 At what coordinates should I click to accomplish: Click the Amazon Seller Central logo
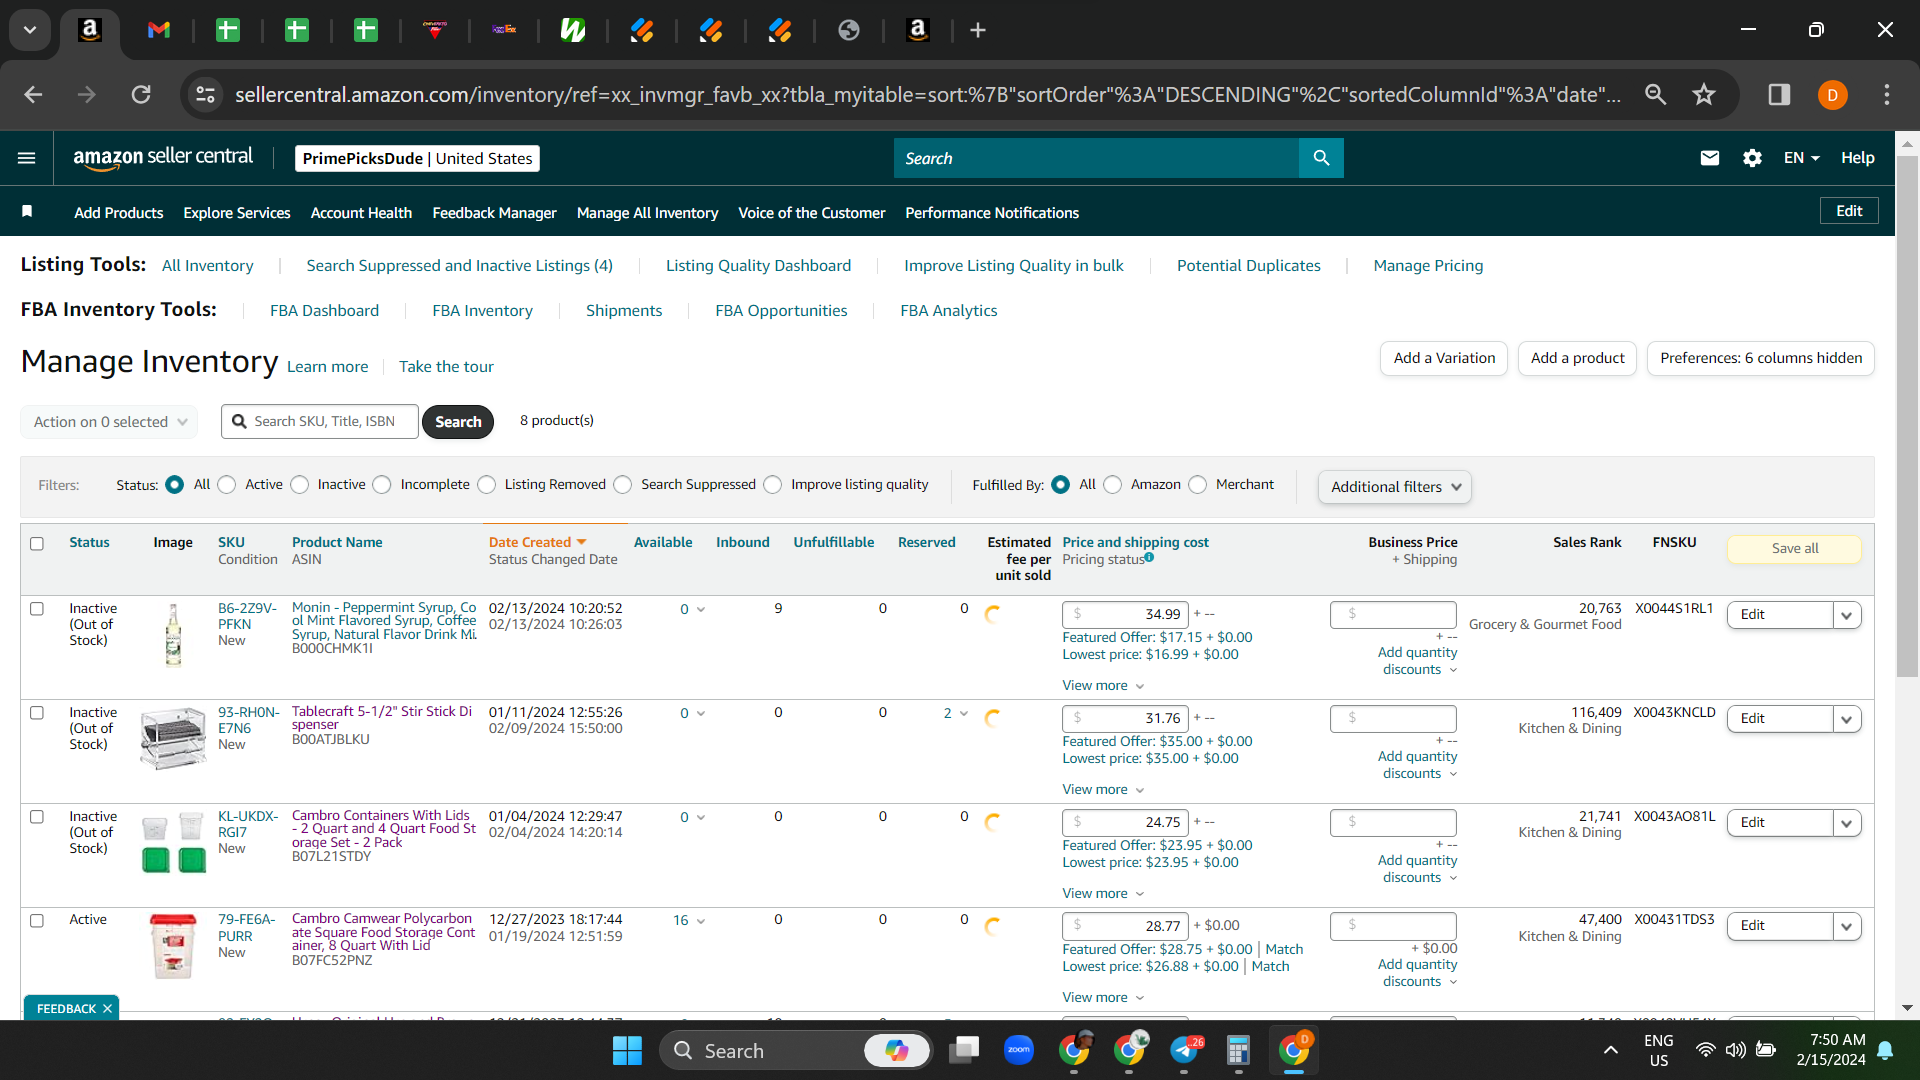tap(163, 158)
